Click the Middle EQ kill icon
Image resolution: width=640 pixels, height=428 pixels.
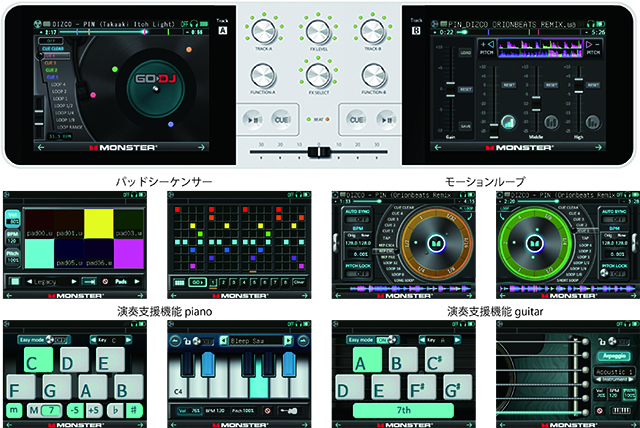click(x=551, y=122)
